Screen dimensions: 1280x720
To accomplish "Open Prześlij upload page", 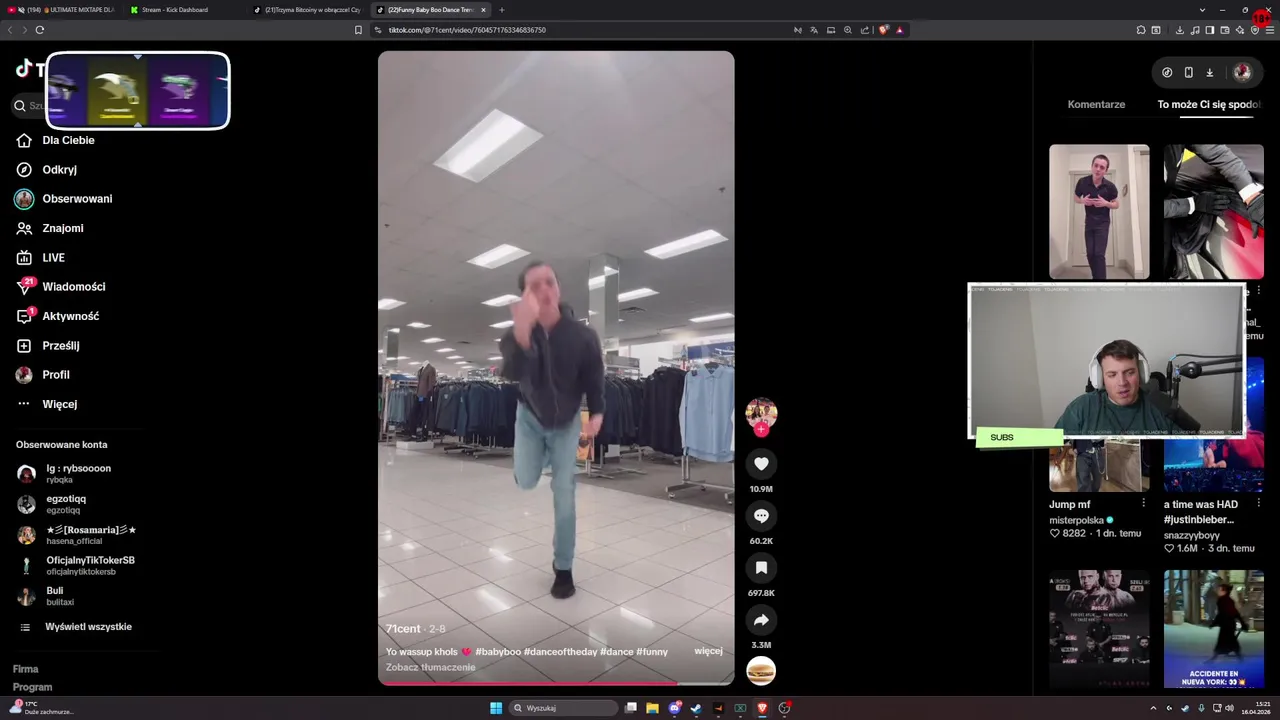I will point(60,346).
